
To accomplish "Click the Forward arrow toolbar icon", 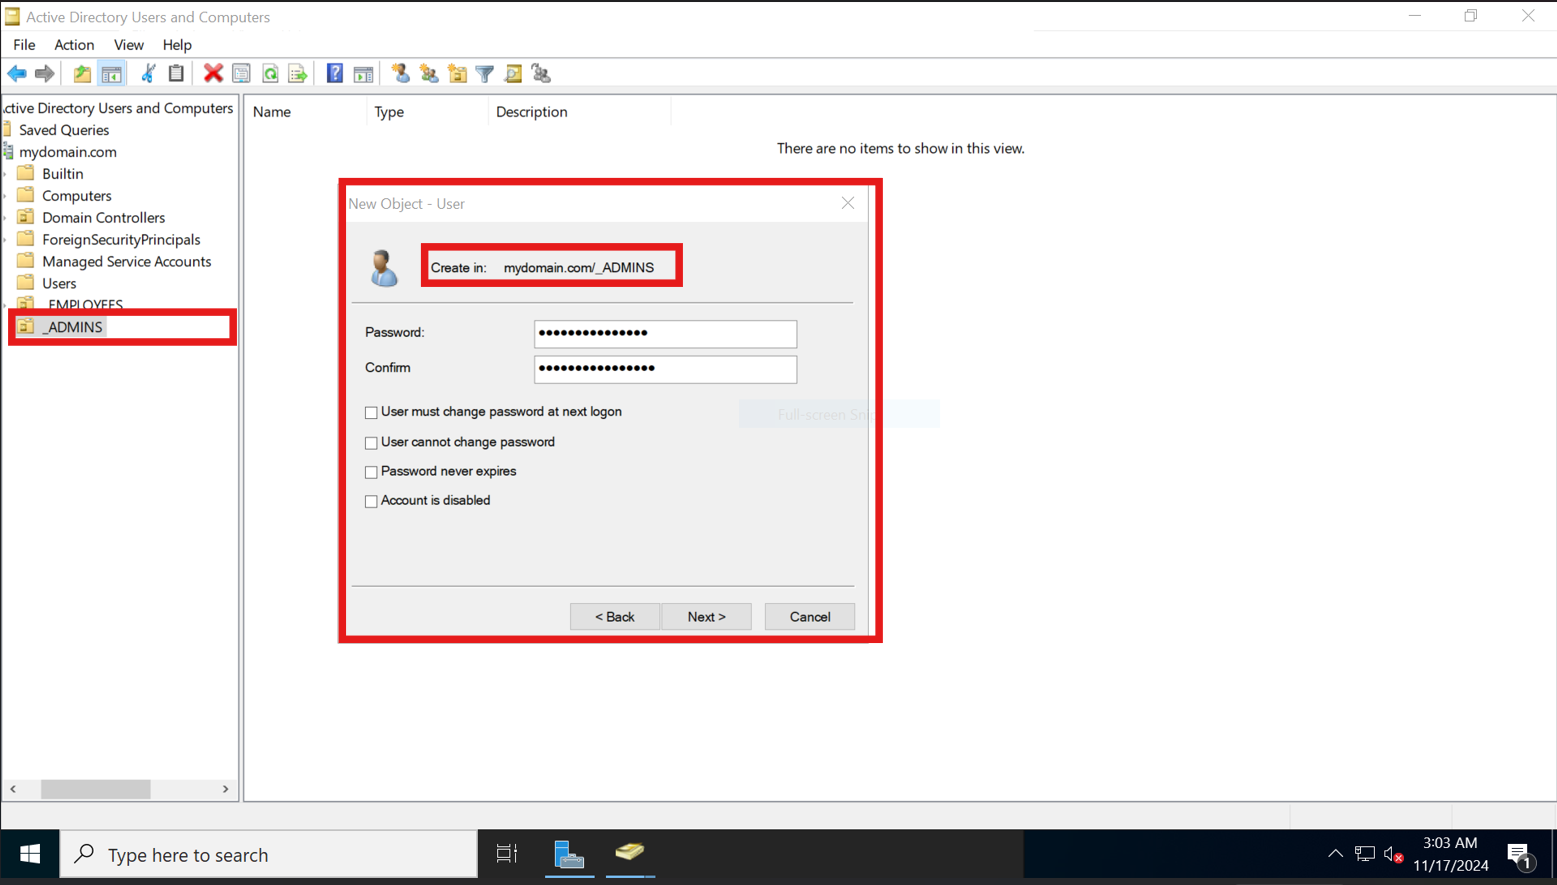I will 44,74.
